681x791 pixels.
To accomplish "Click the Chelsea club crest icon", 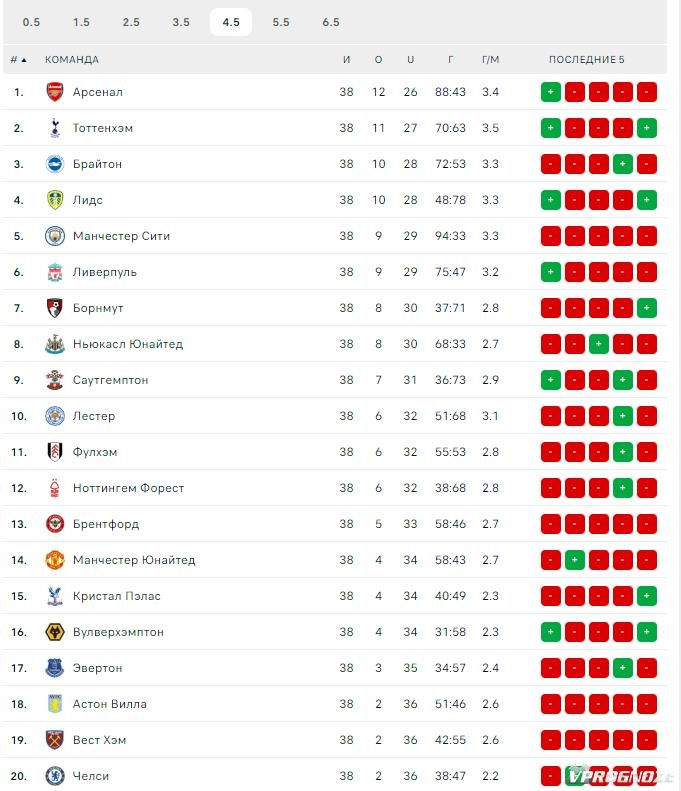I will pos(54,776).
